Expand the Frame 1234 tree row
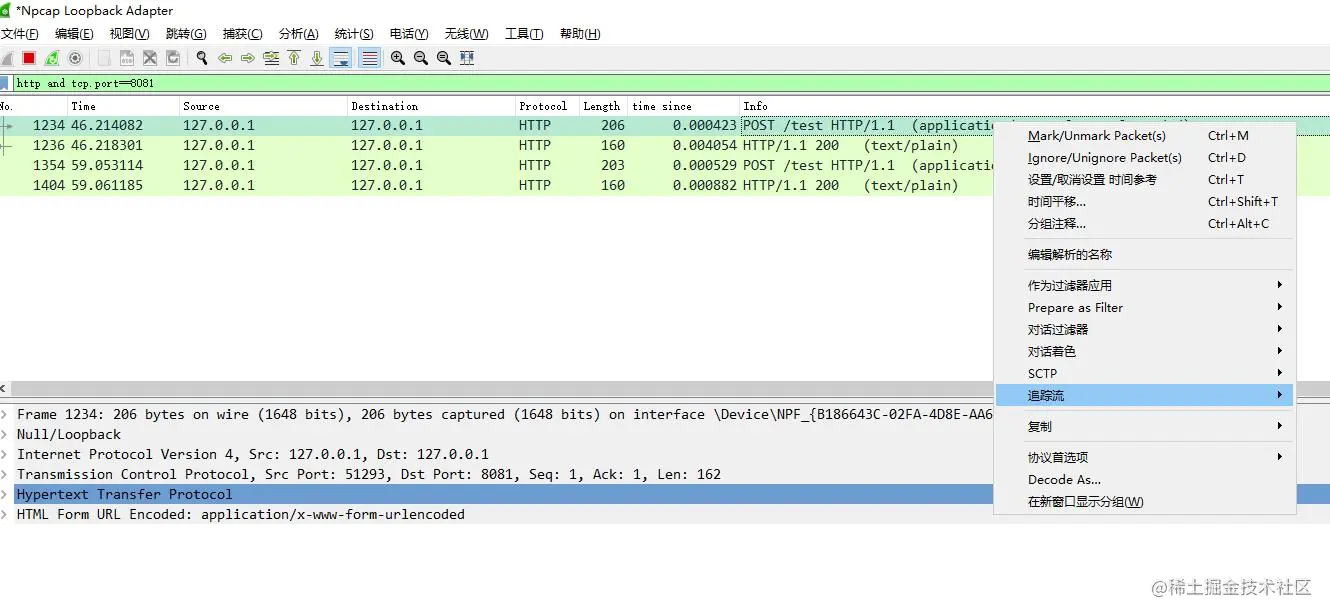Viewport: 1330px width, 616px height. pos(6,414)
